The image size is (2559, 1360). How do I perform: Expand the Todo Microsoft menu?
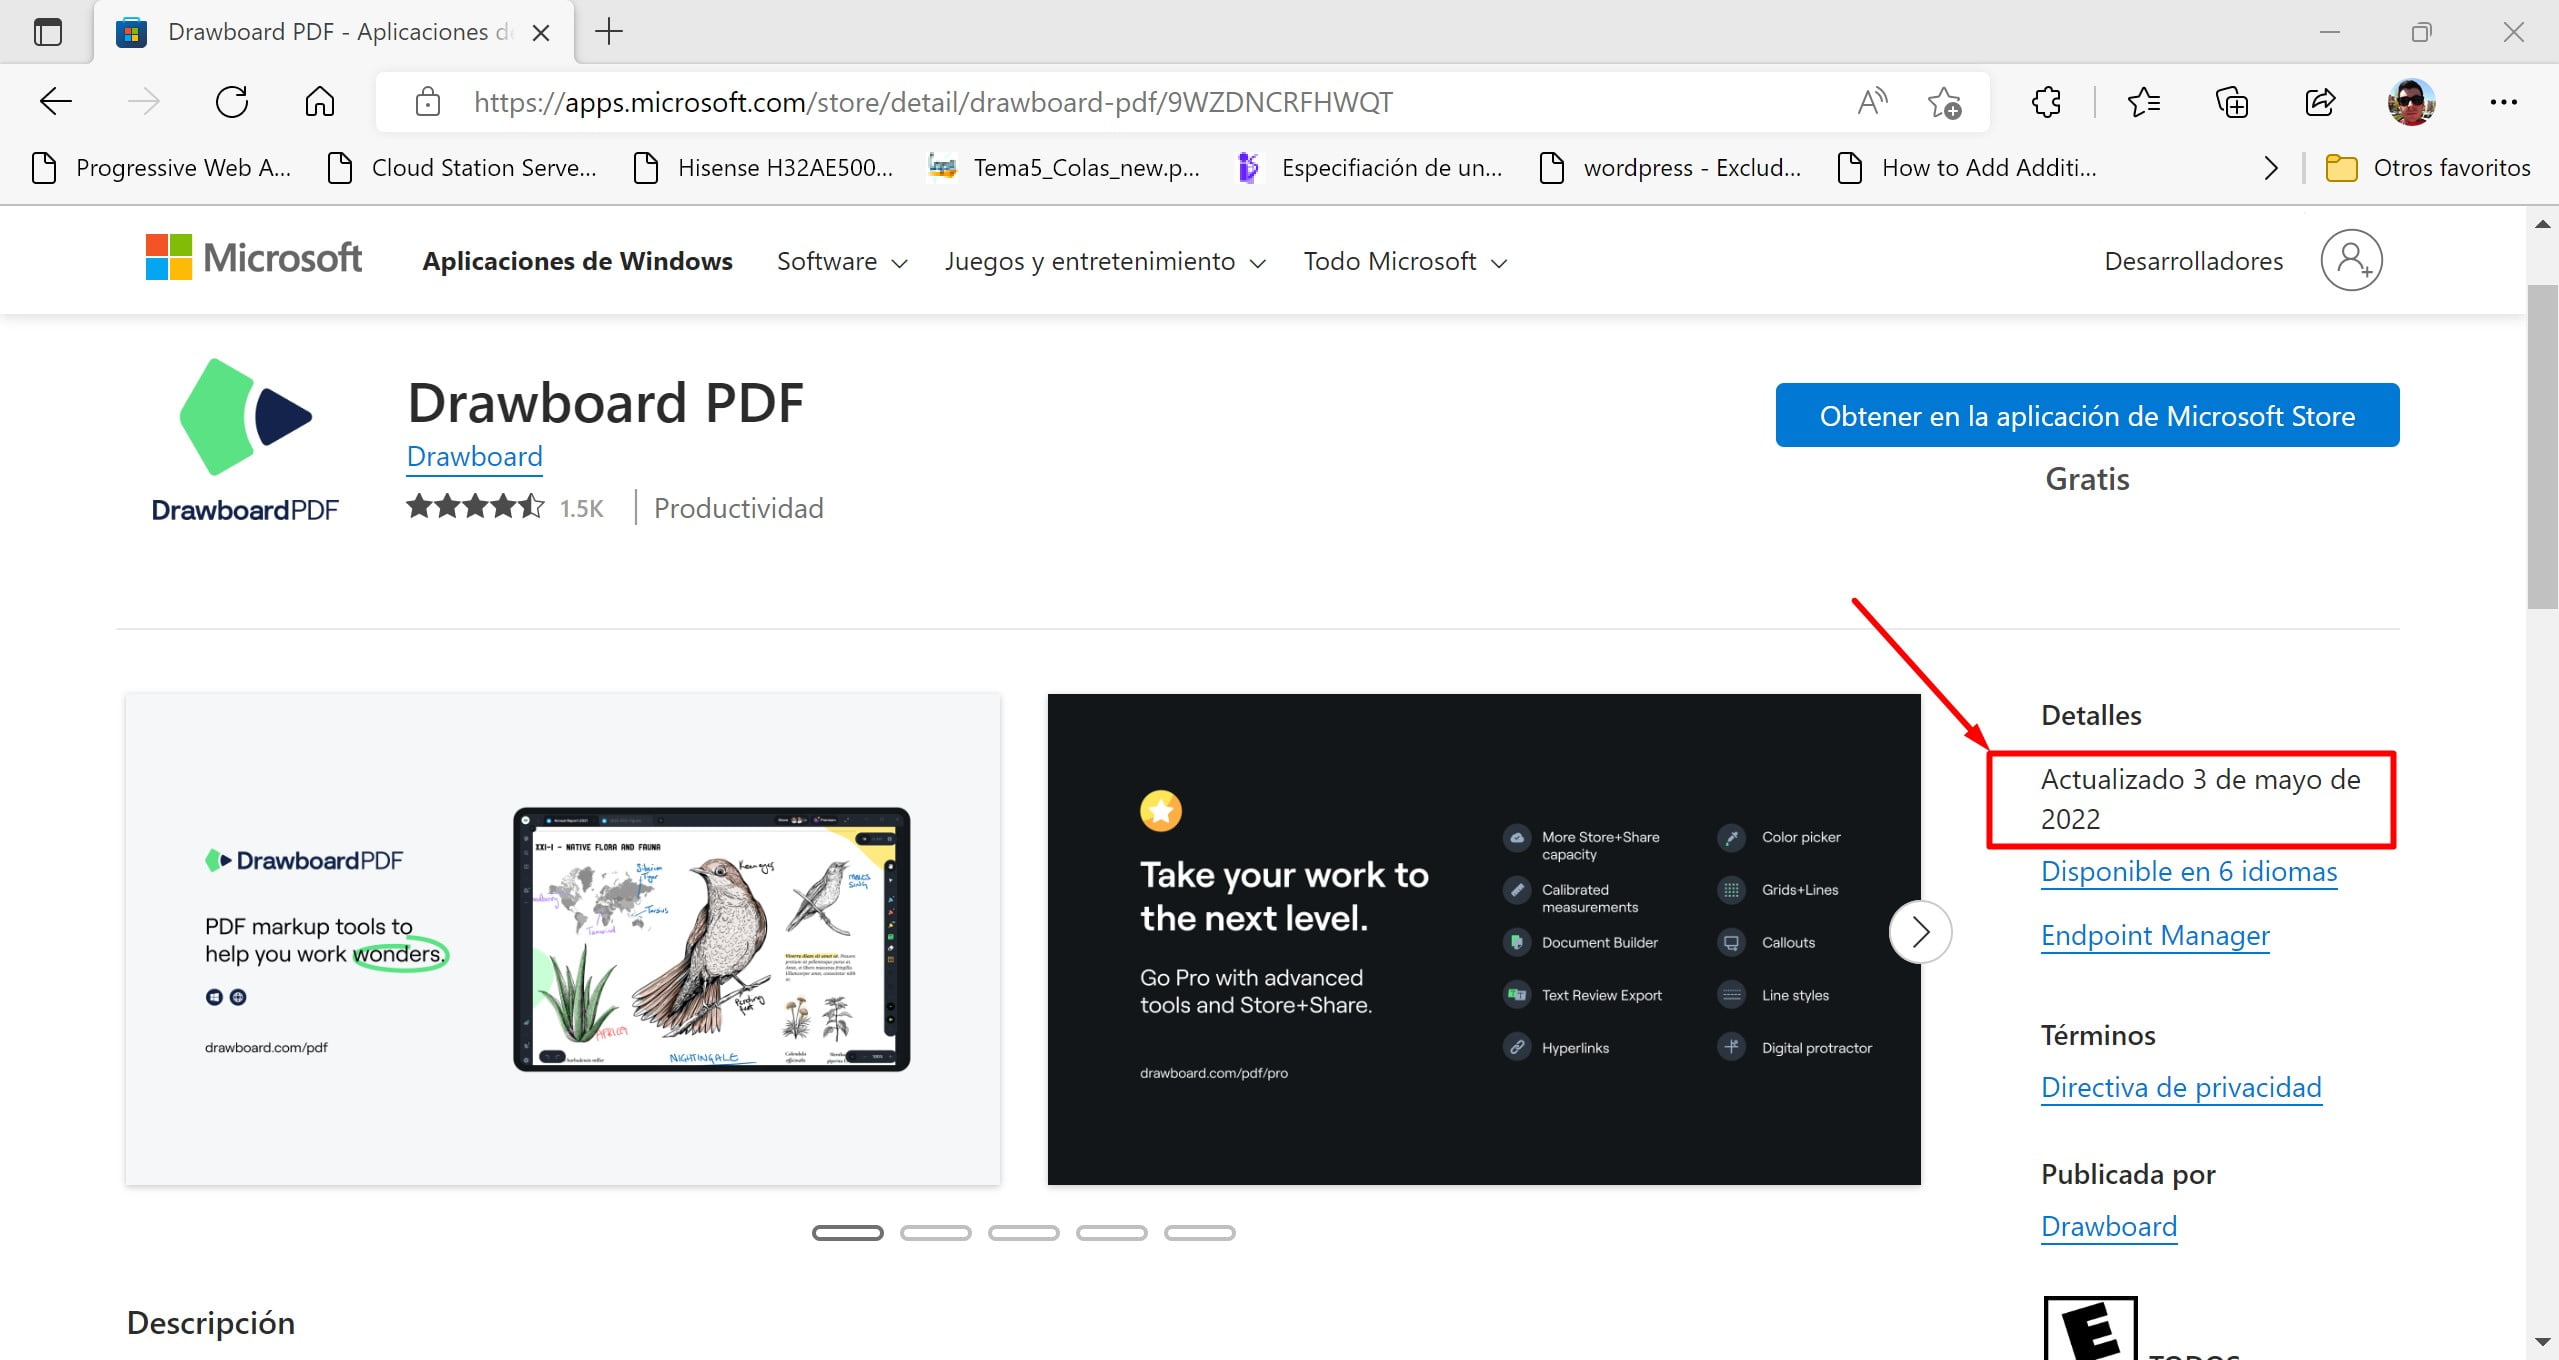pos(1405,261)
